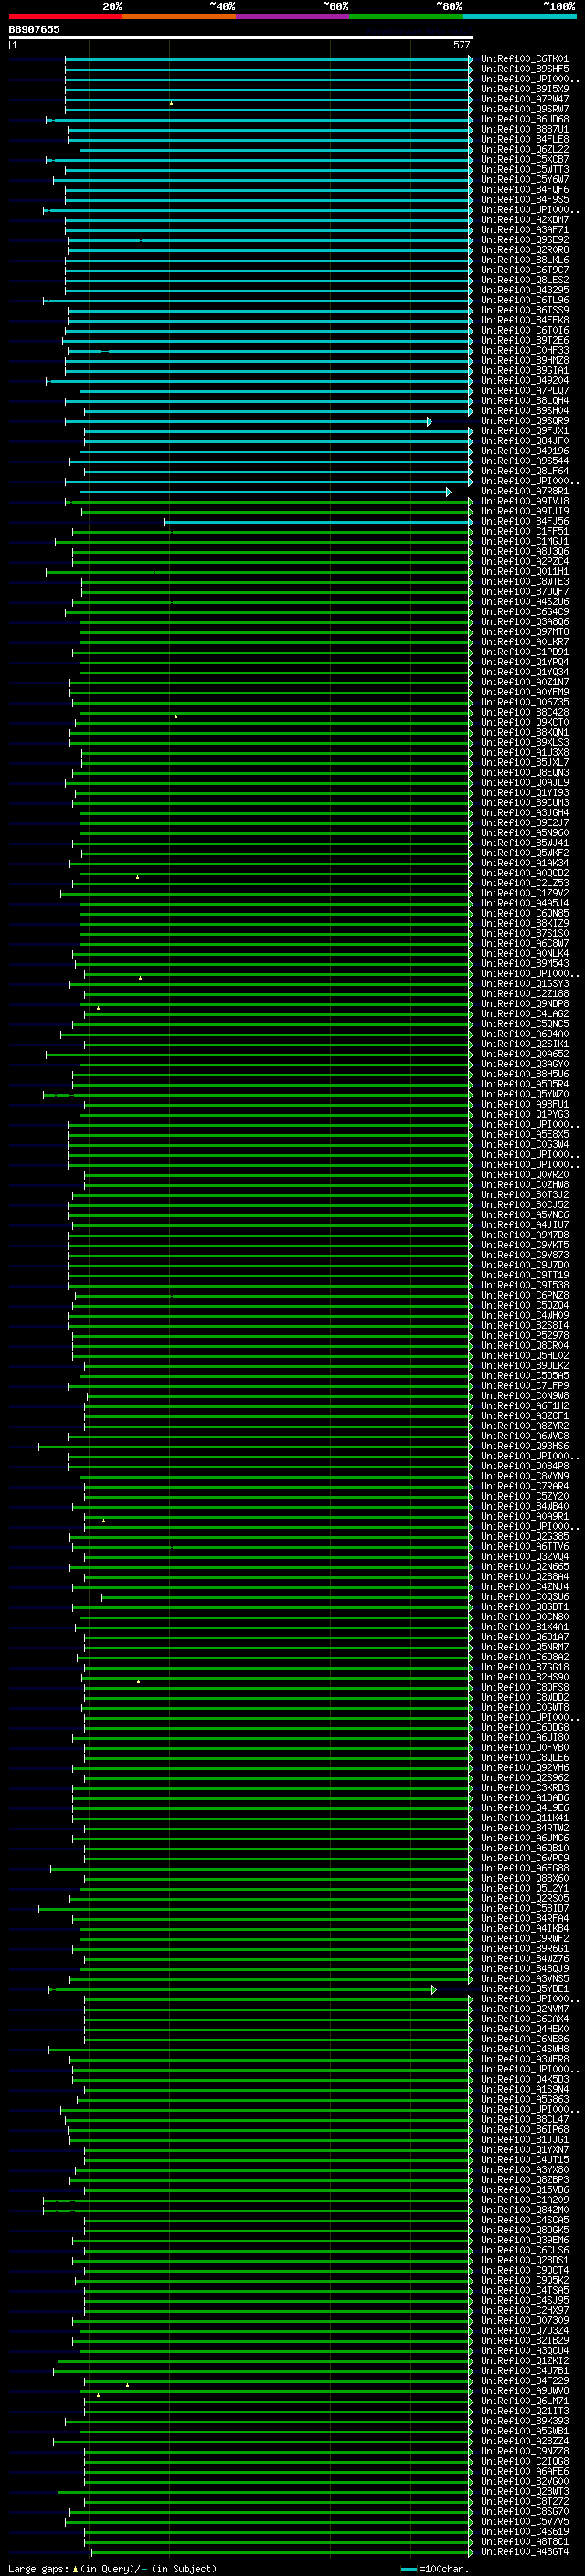585x2576 pixels.
Task: Click the Q9SQR9 alignment bar end arrow
Action: 429,422
